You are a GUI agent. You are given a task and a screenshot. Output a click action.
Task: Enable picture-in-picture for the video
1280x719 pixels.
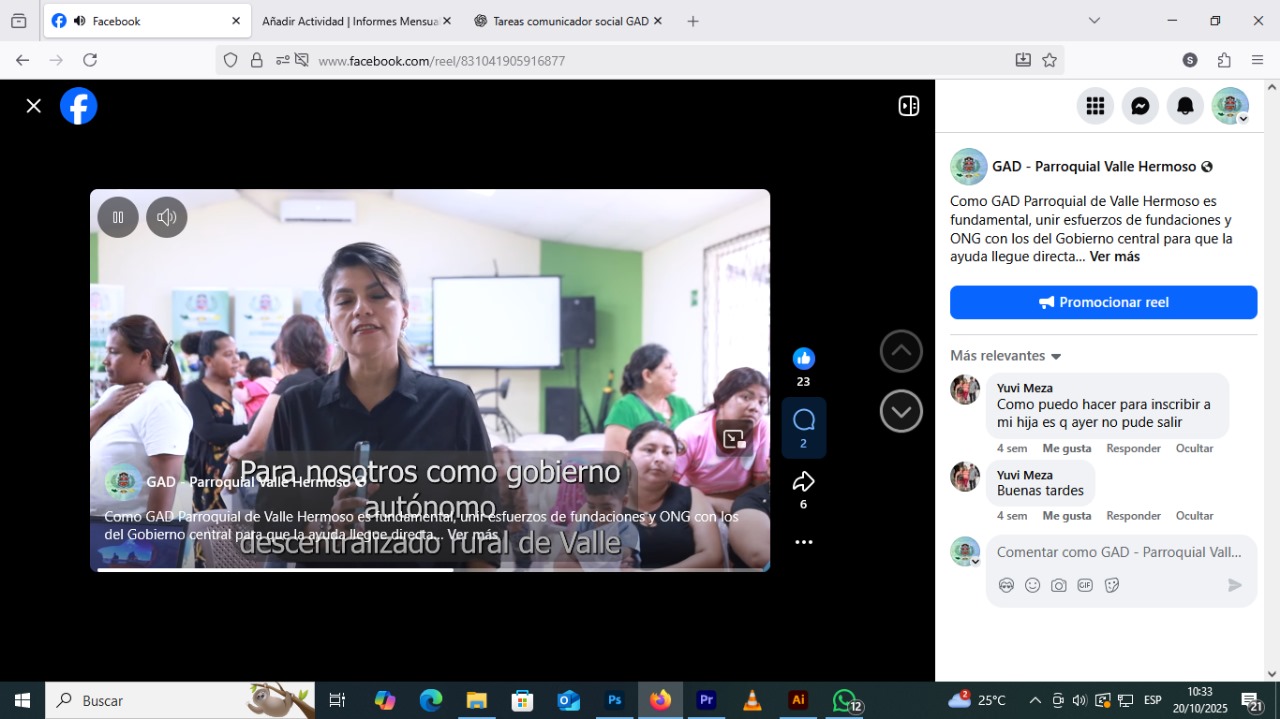(734, 438)
